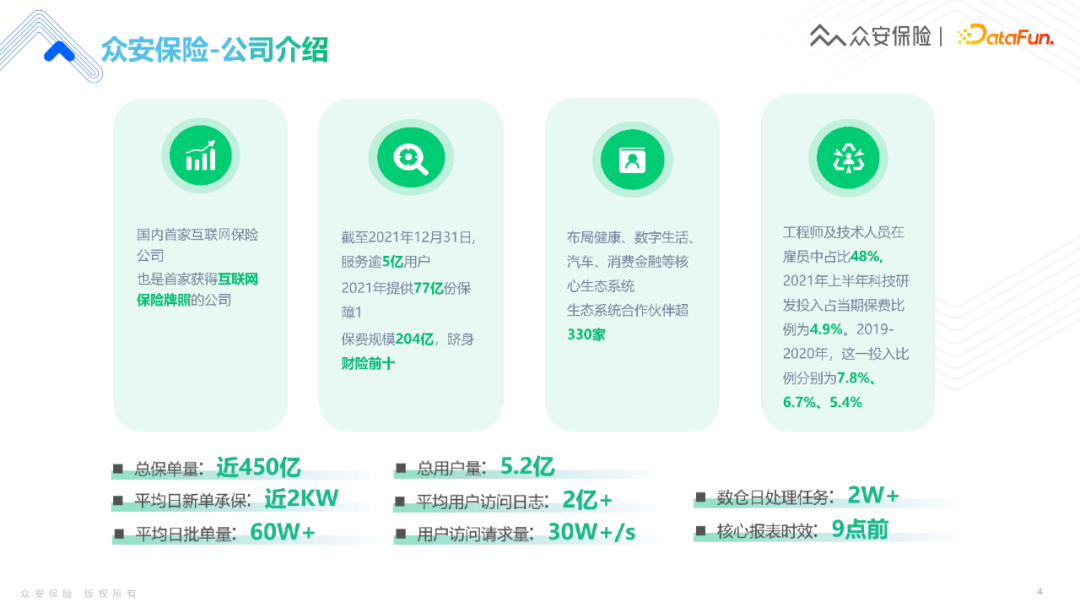Viewport: 1080px width, 608px height.
Task: Click the green 6.7%、5.4% figures
Action: point(822,402)
